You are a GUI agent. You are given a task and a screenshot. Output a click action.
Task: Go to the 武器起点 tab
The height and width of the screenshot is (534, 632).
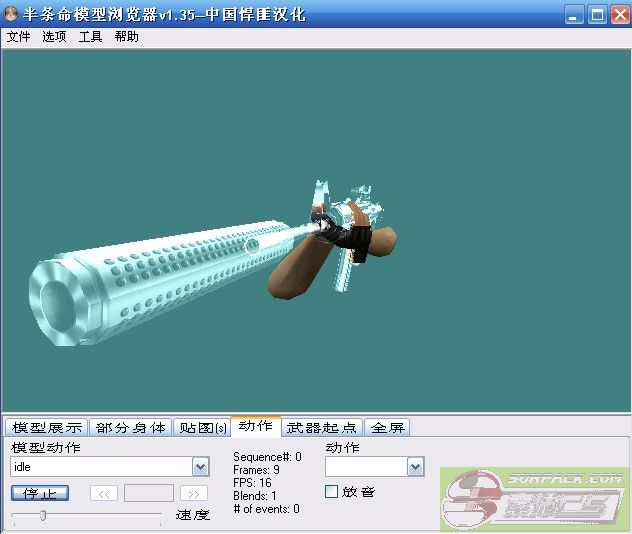click(322, 428)
